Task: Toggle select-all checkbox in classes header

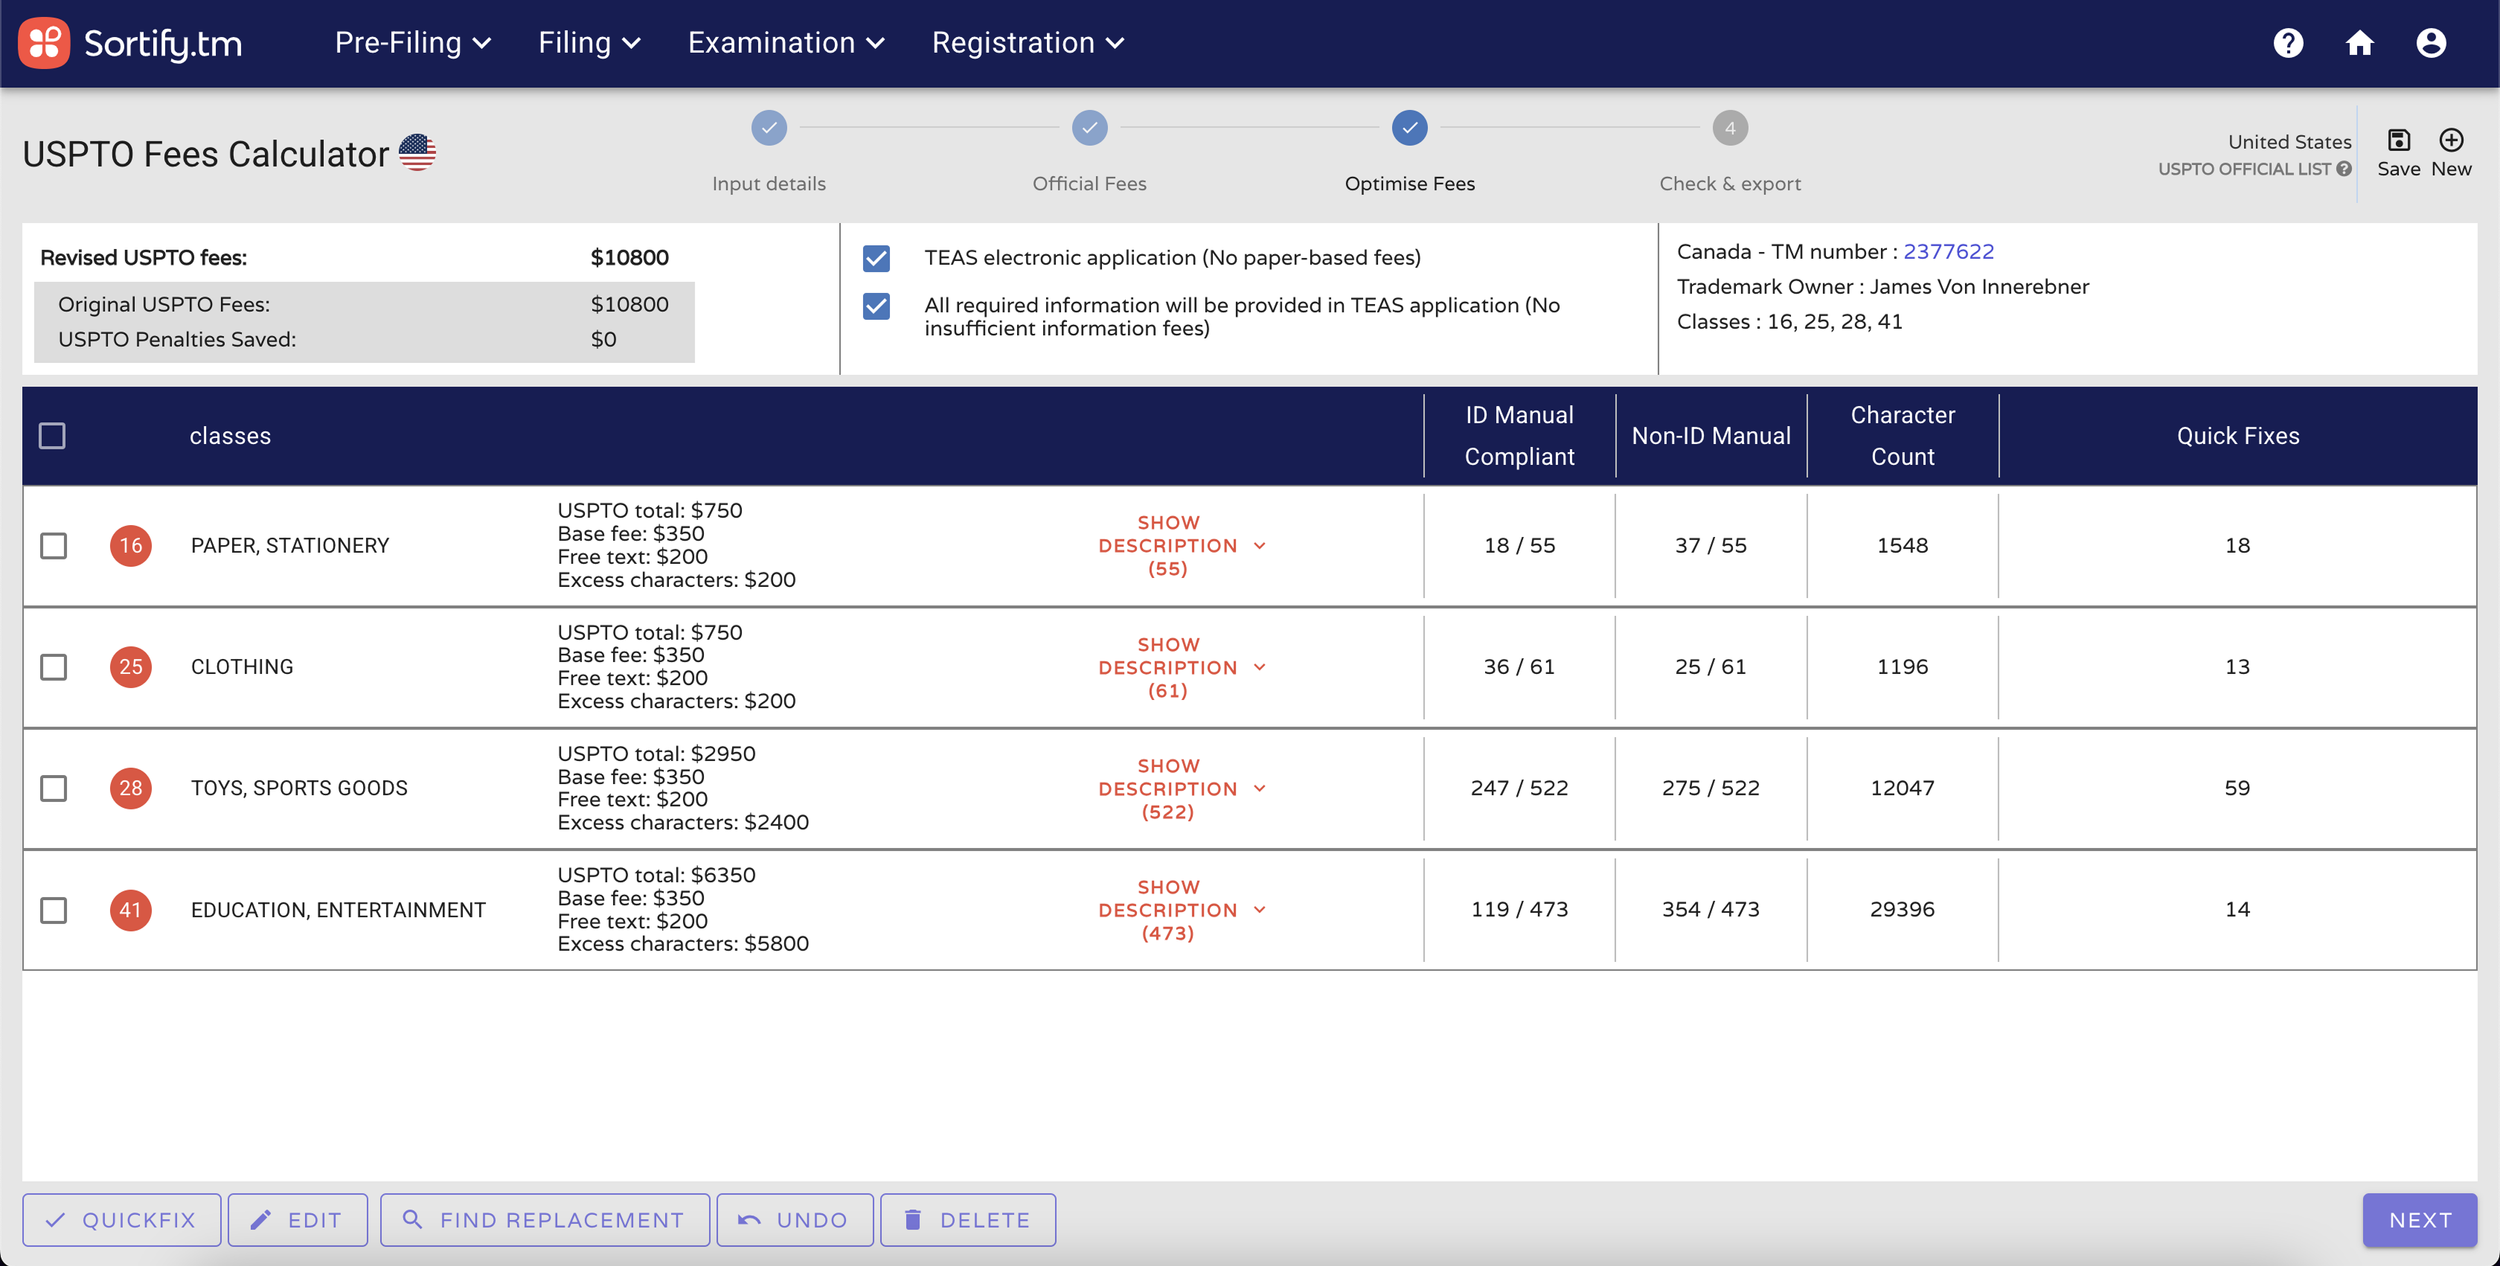Action: 52,436
